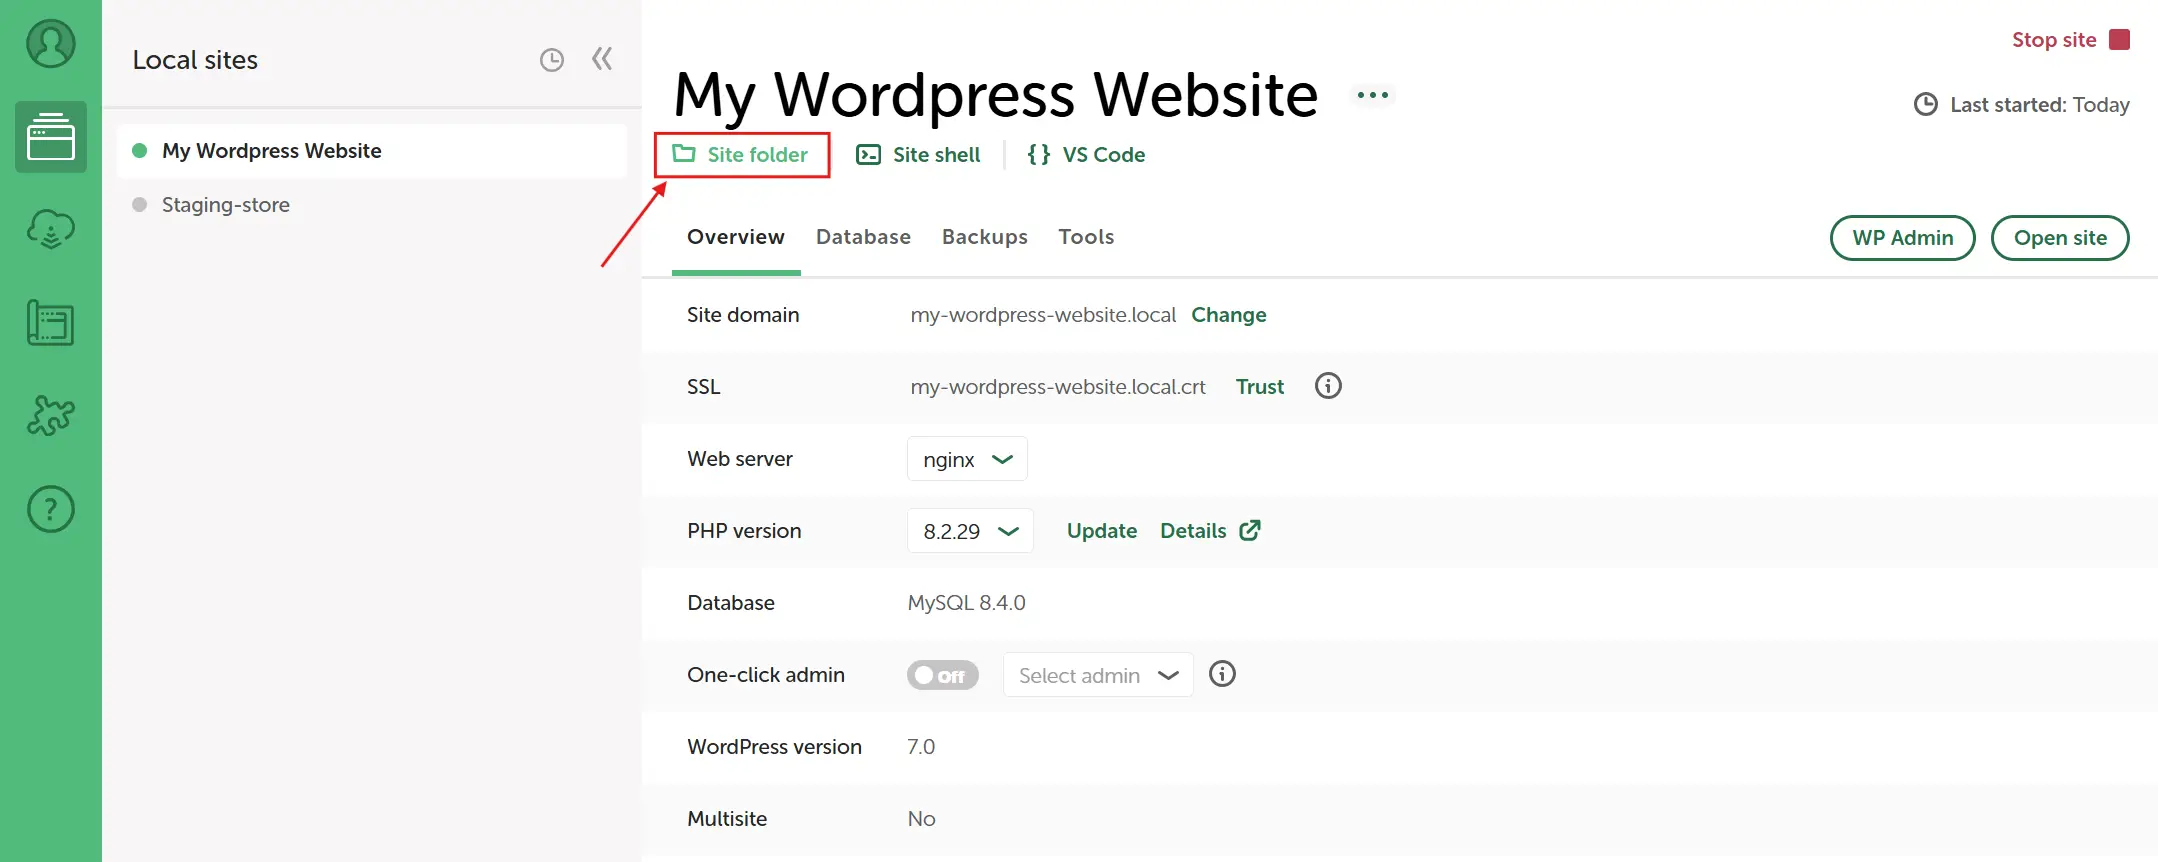
Task: Click the WordPress version 7.0 value
Action: coord(921,747)
